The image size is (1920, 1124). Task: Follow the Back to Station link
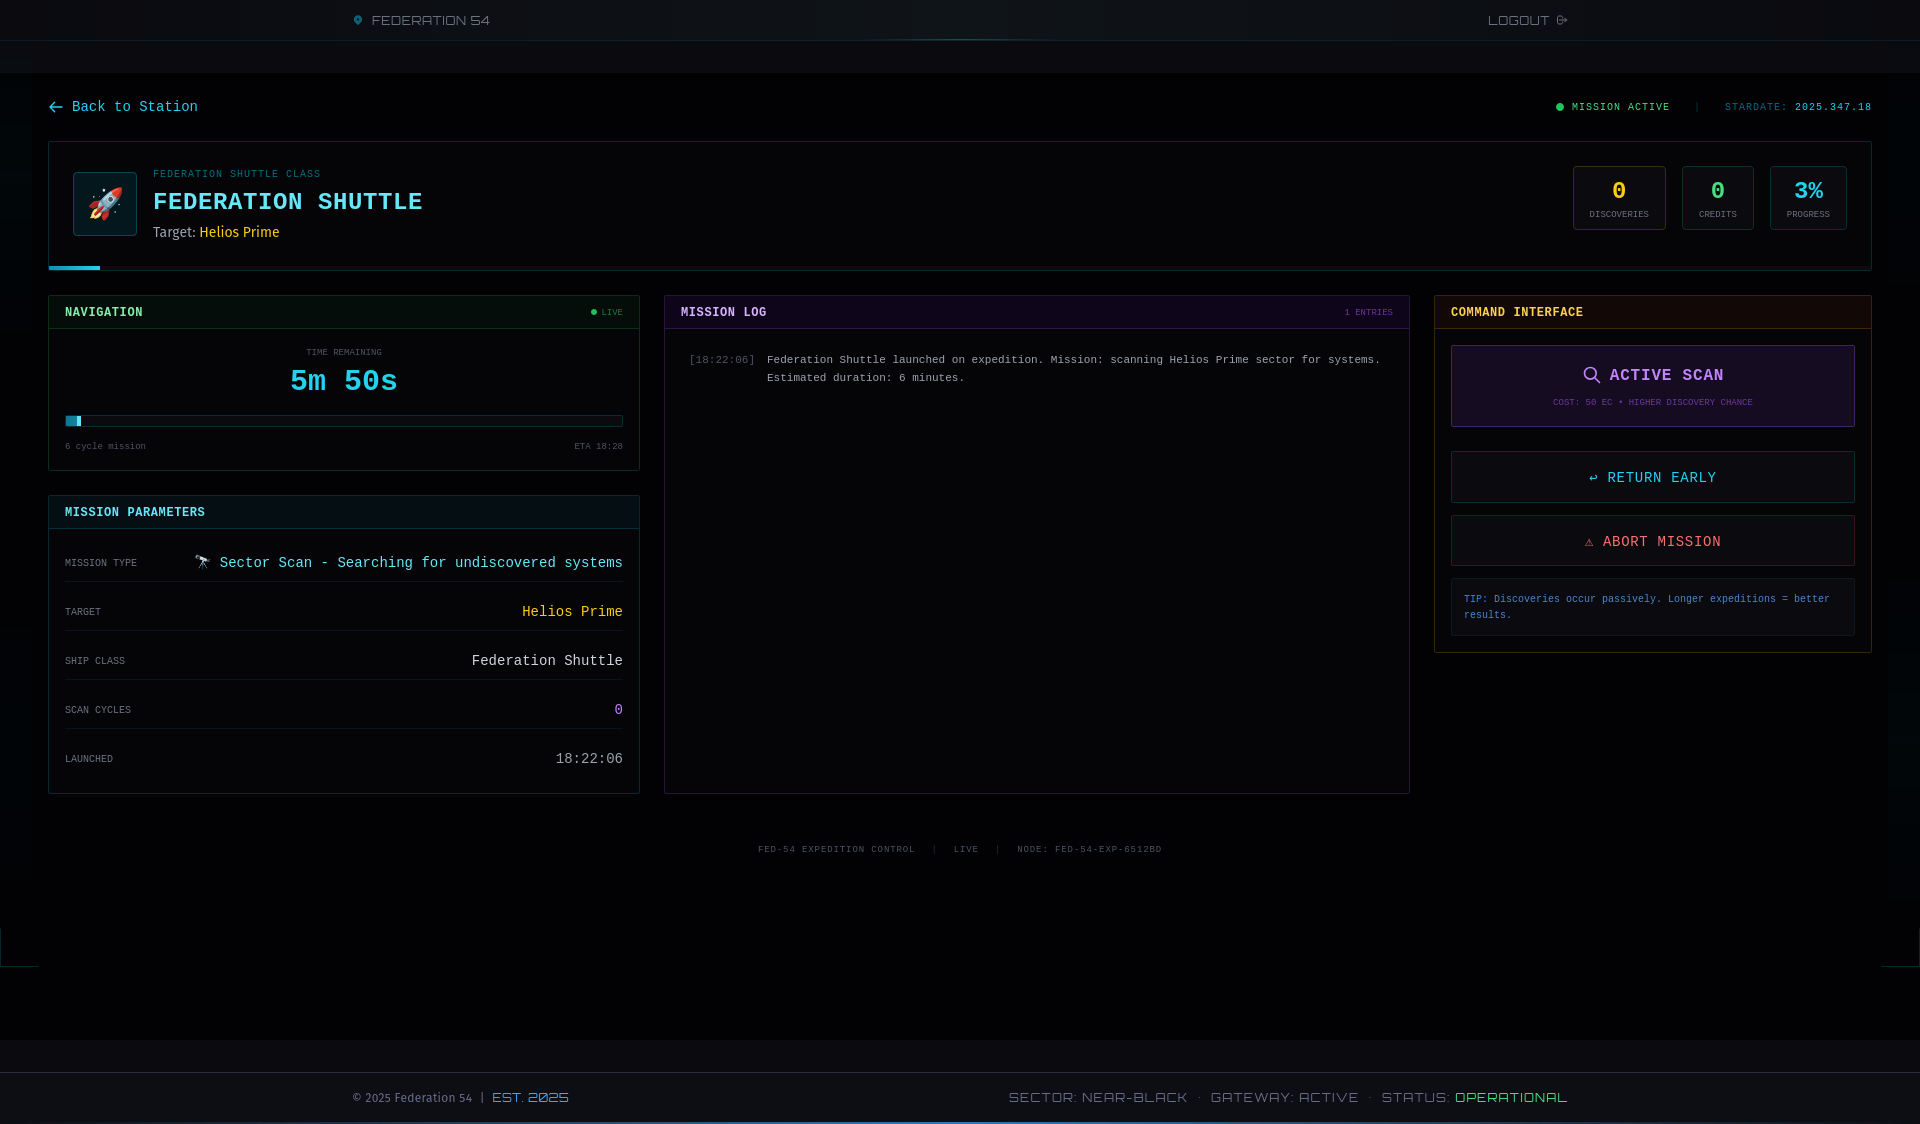click(134, 107)
